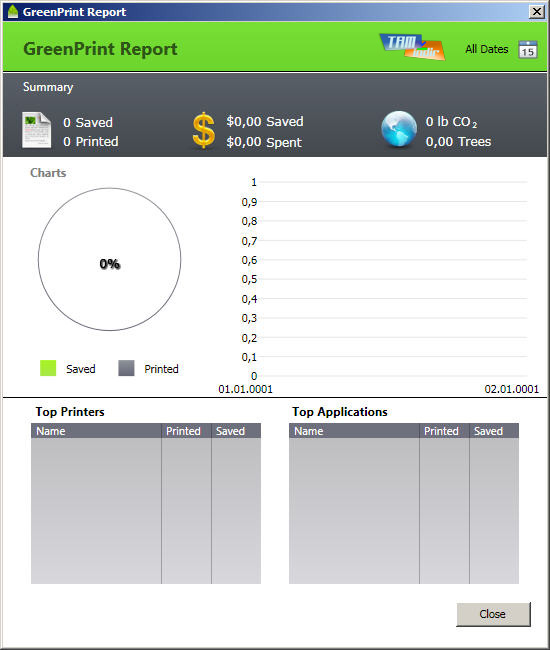Sort Top Applications by Saved column

click(x=494, y=431)
